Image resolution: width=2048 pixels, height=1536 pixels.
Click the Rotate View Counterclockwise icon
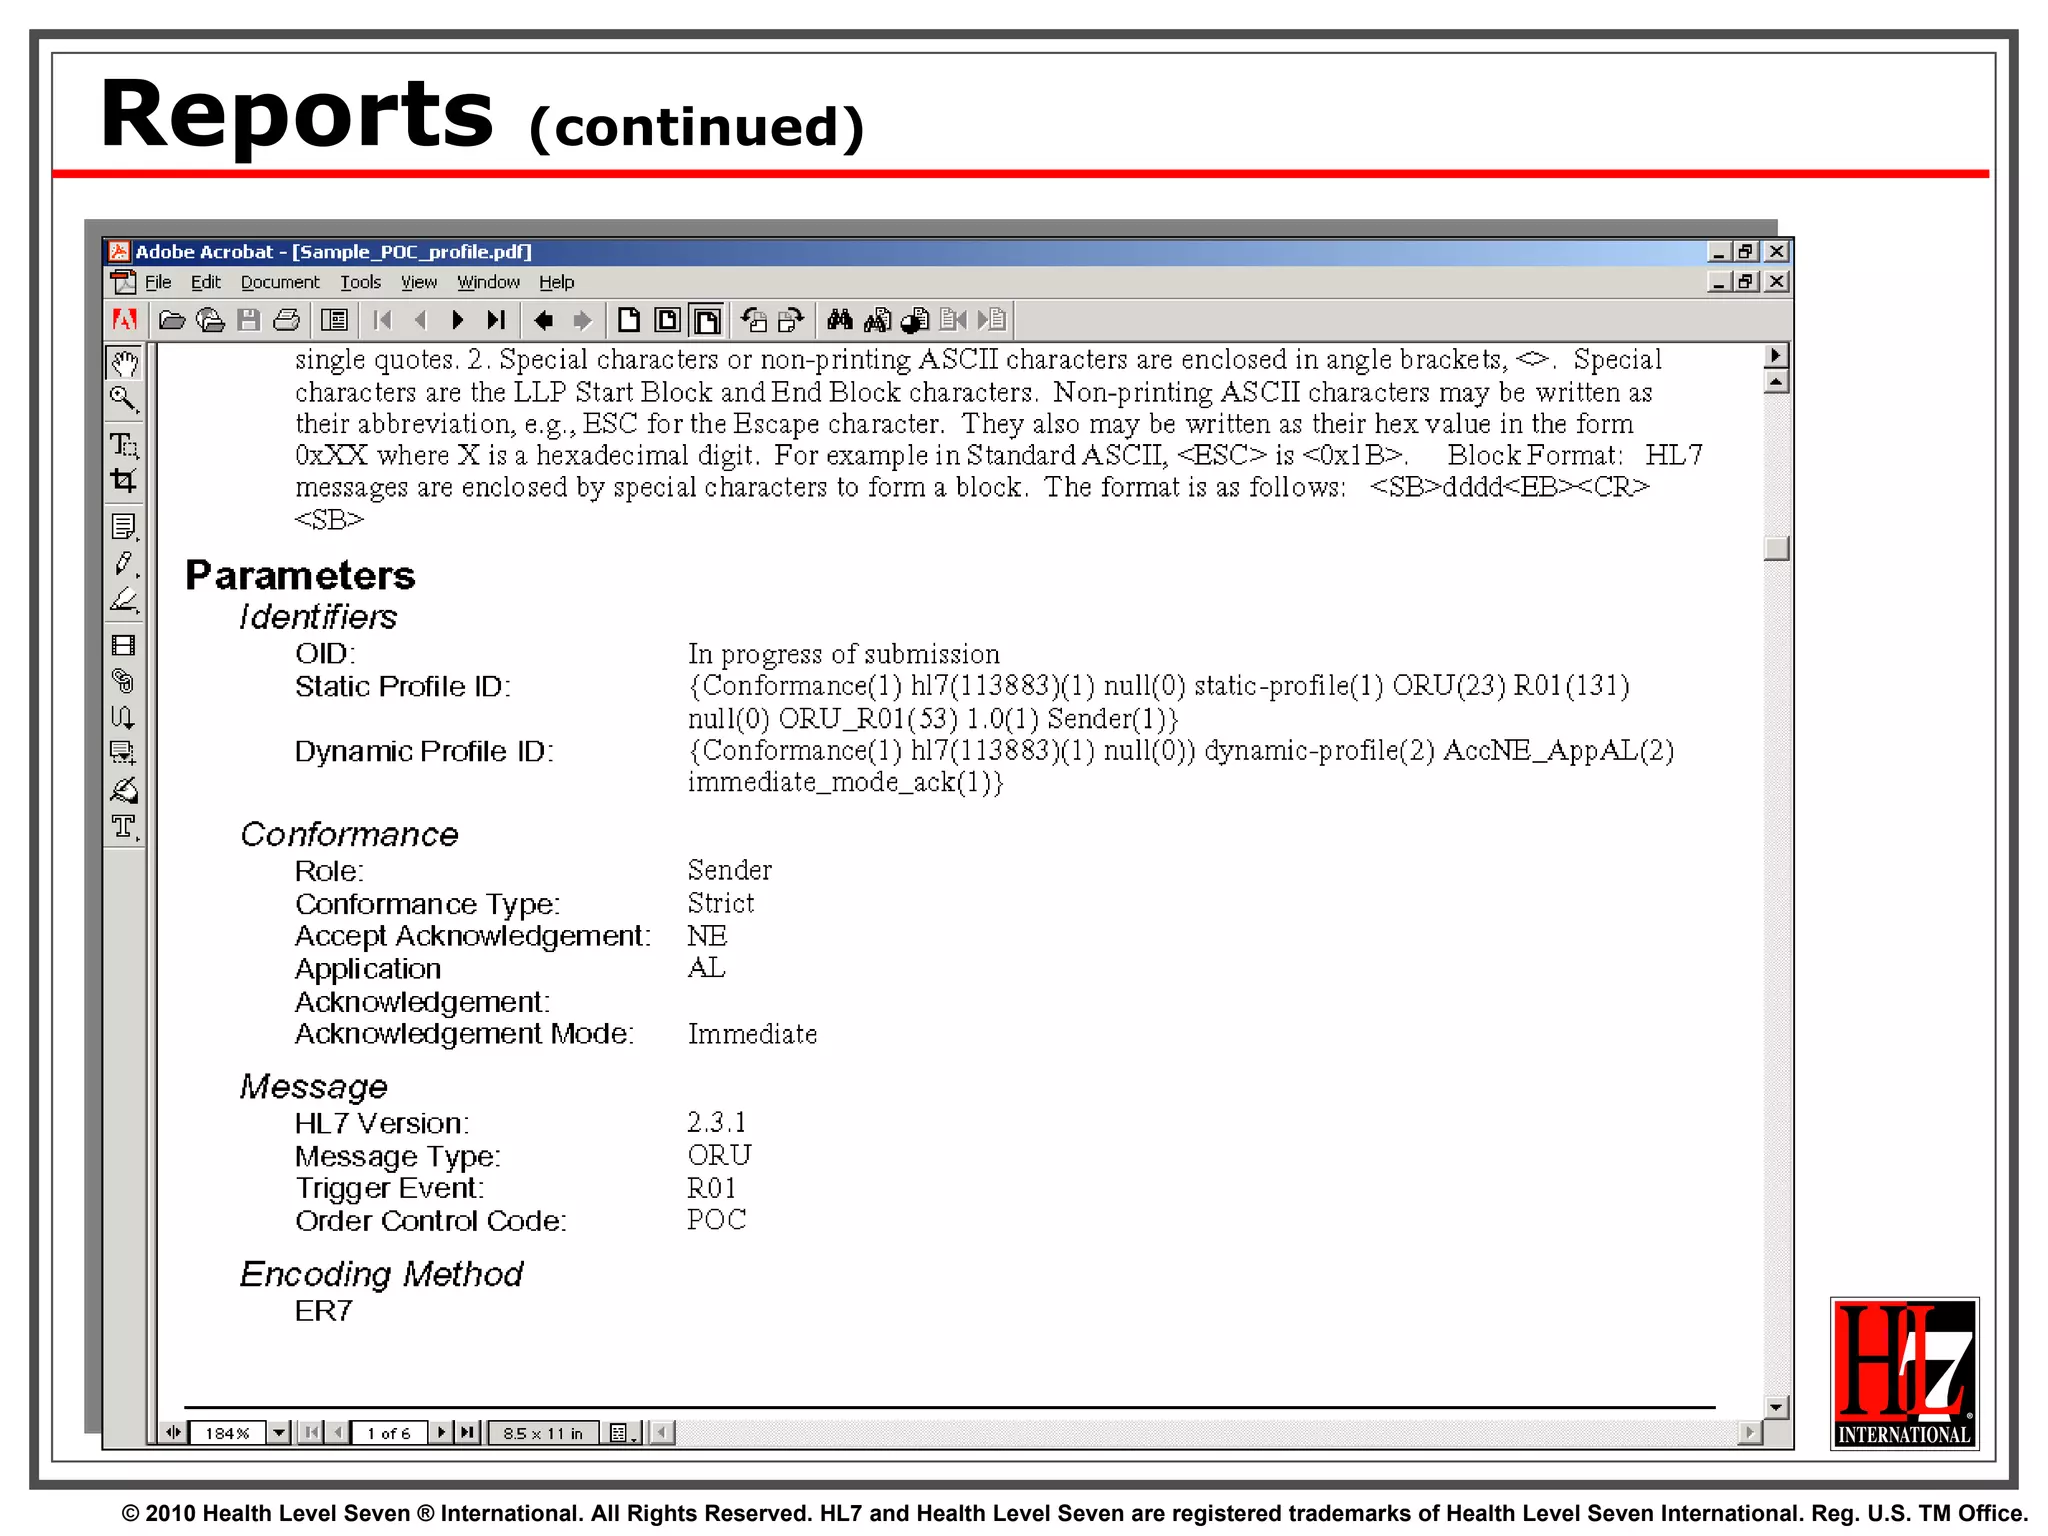coord(753,320)
